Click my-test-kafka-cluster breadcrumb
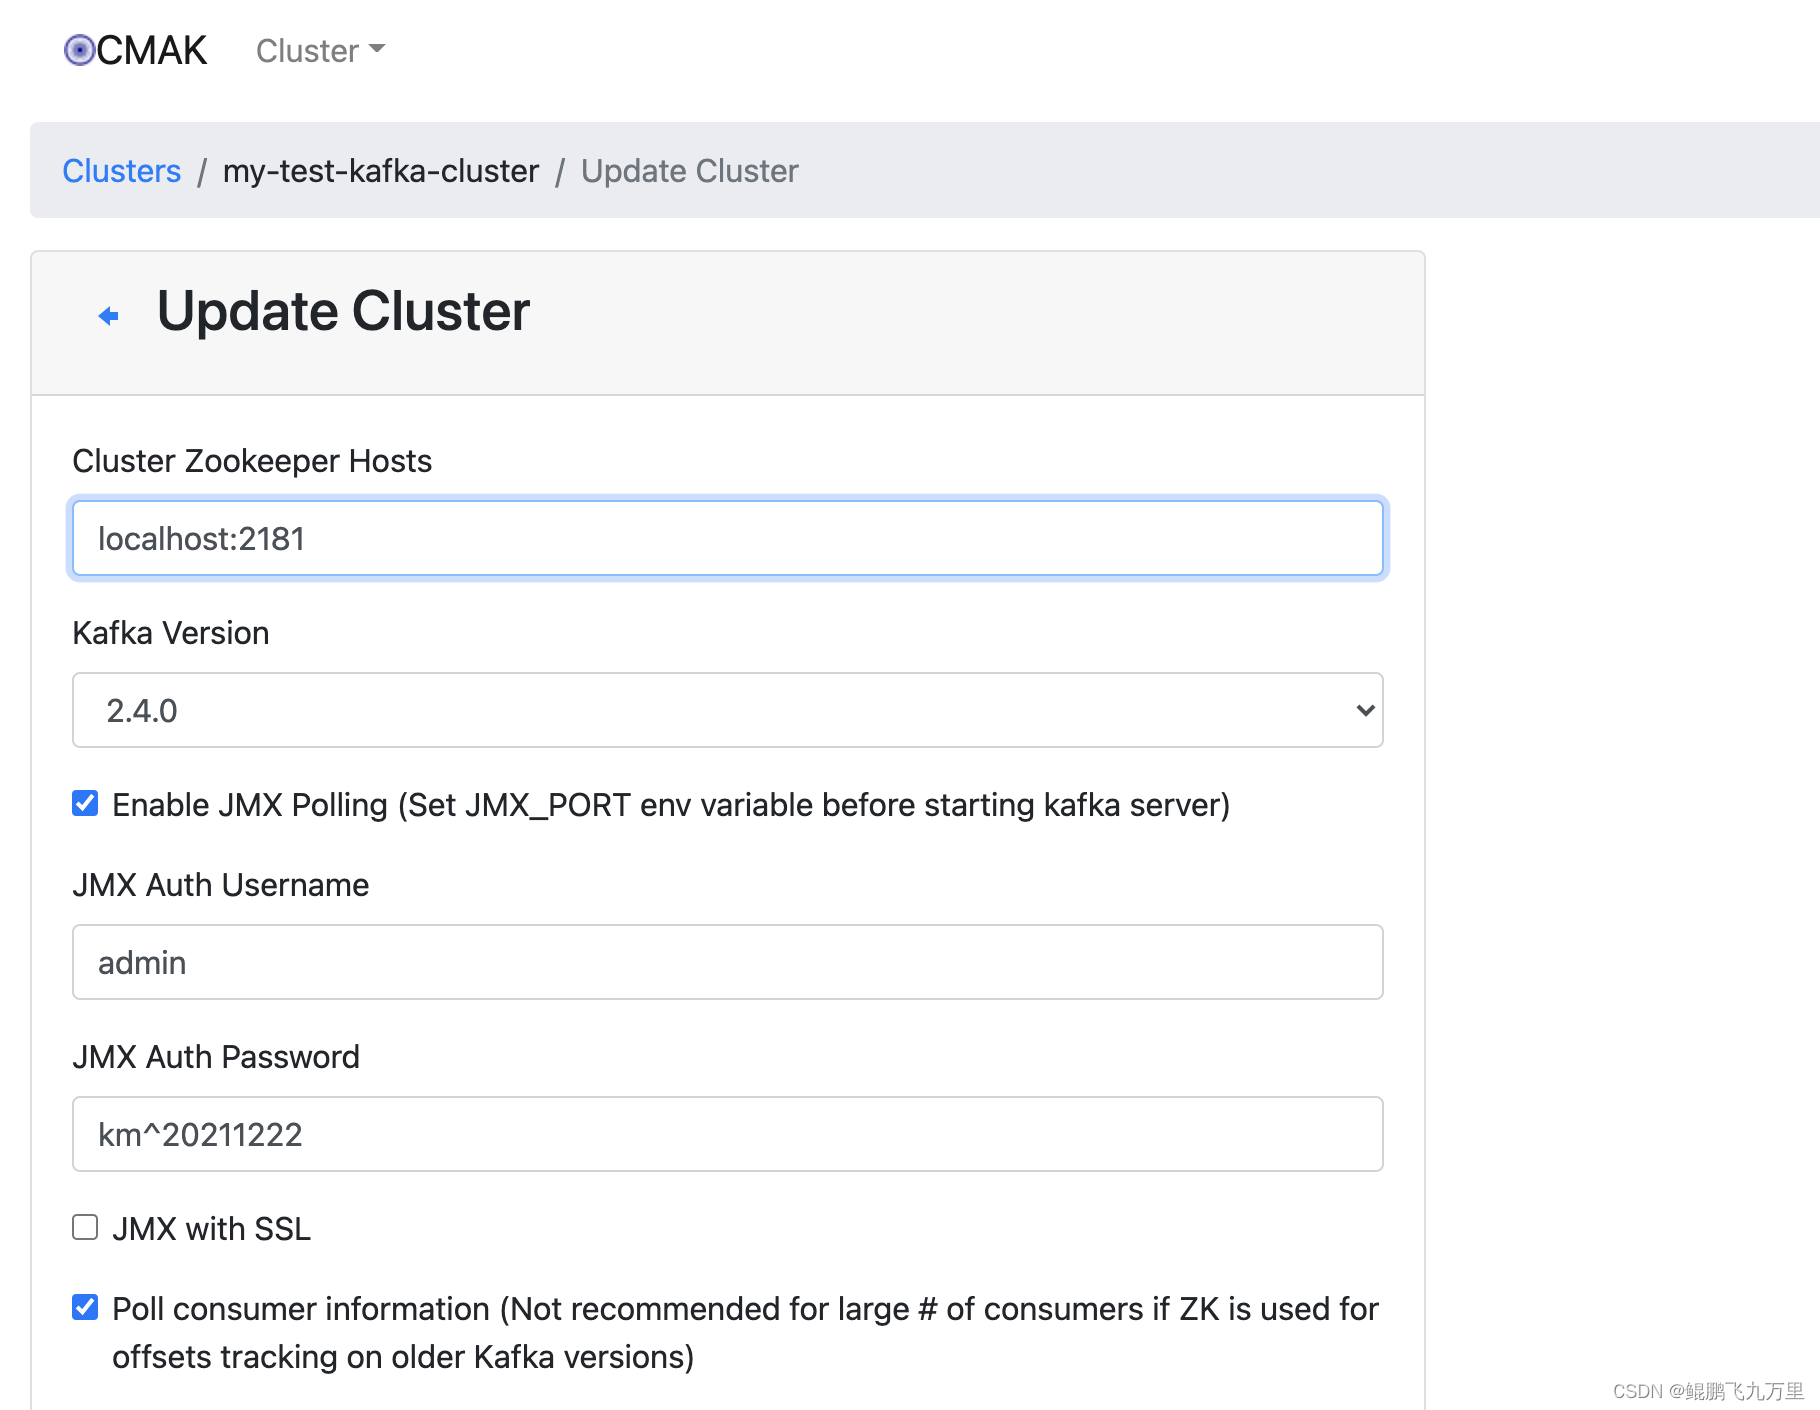 tap(381, 171)
